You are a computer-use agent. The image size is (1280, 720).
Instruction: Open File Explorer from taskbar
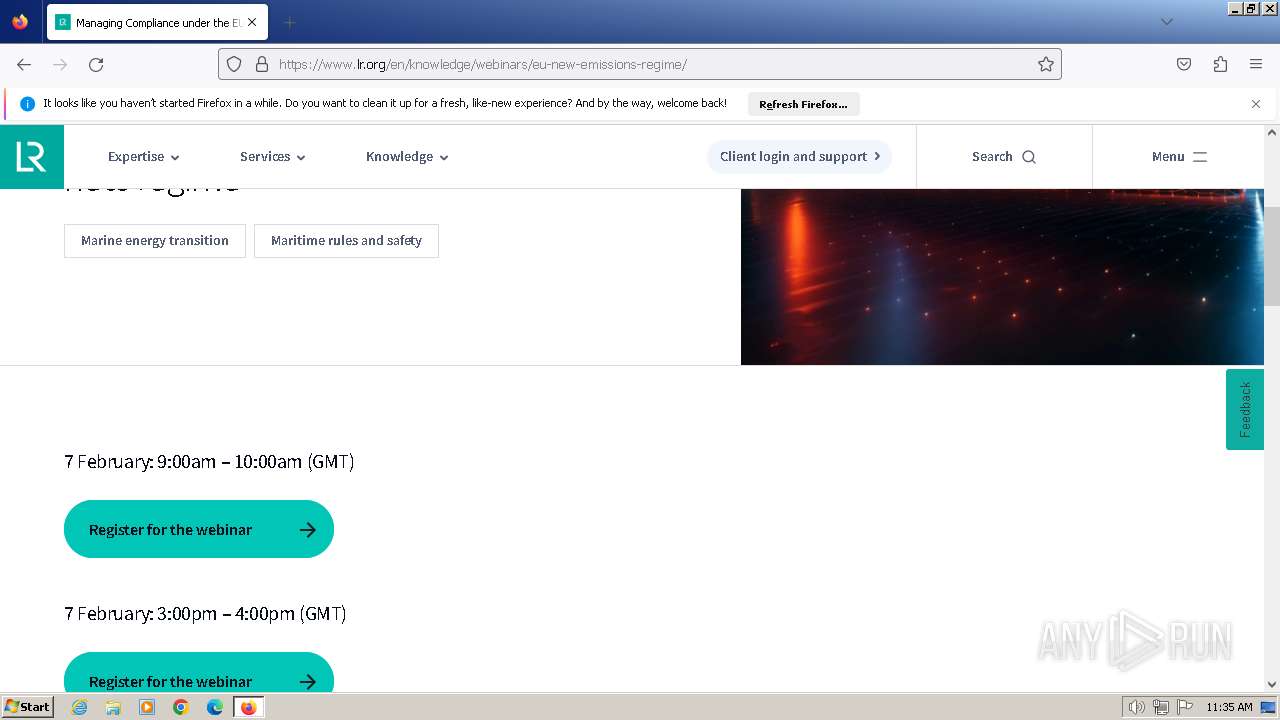point(113,707)
